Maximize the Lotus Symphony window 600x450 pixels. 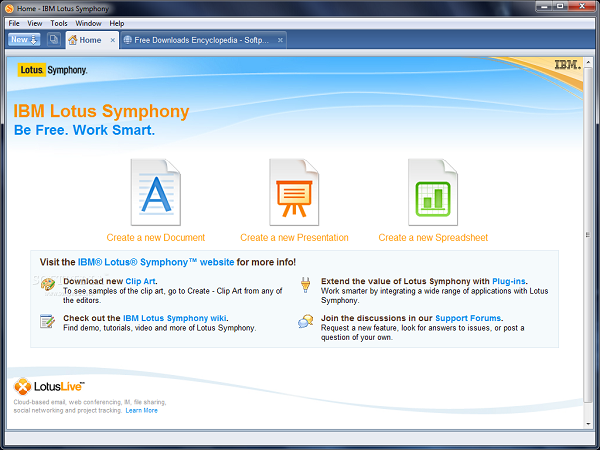point(560,7)
